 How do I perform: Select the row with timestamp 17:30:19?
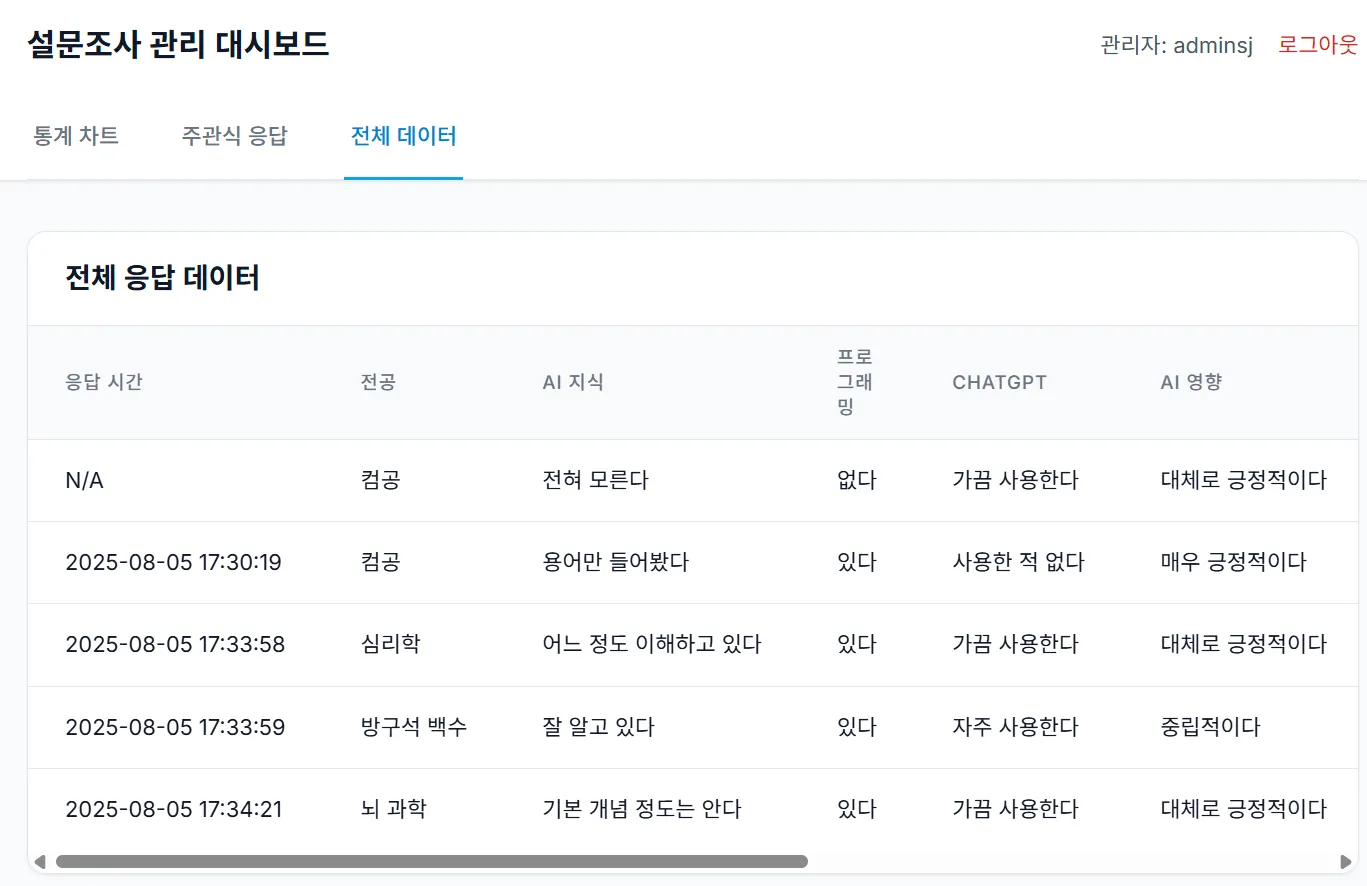[x=173, y=562]
